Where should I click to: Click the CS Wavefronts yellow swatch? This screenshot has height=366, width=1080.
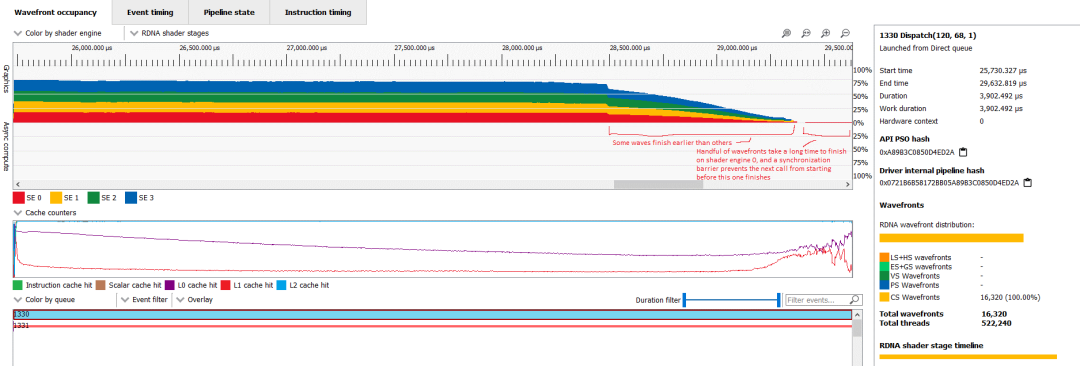pos(884,297)
